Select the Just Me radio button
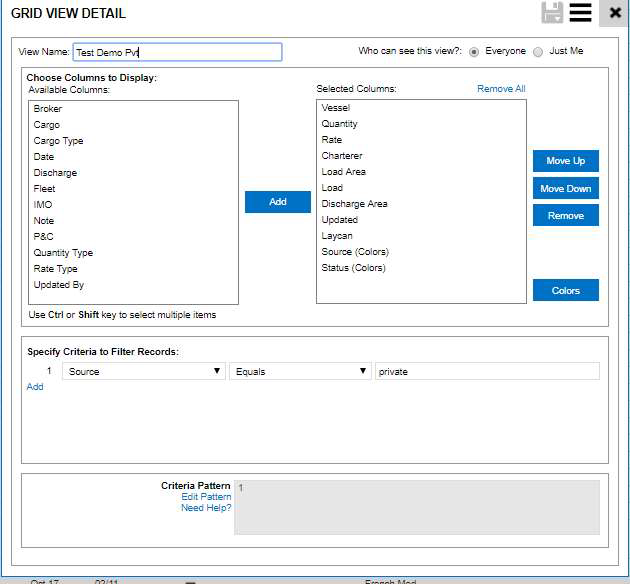 pyautogui.click(x=538, y=52)
